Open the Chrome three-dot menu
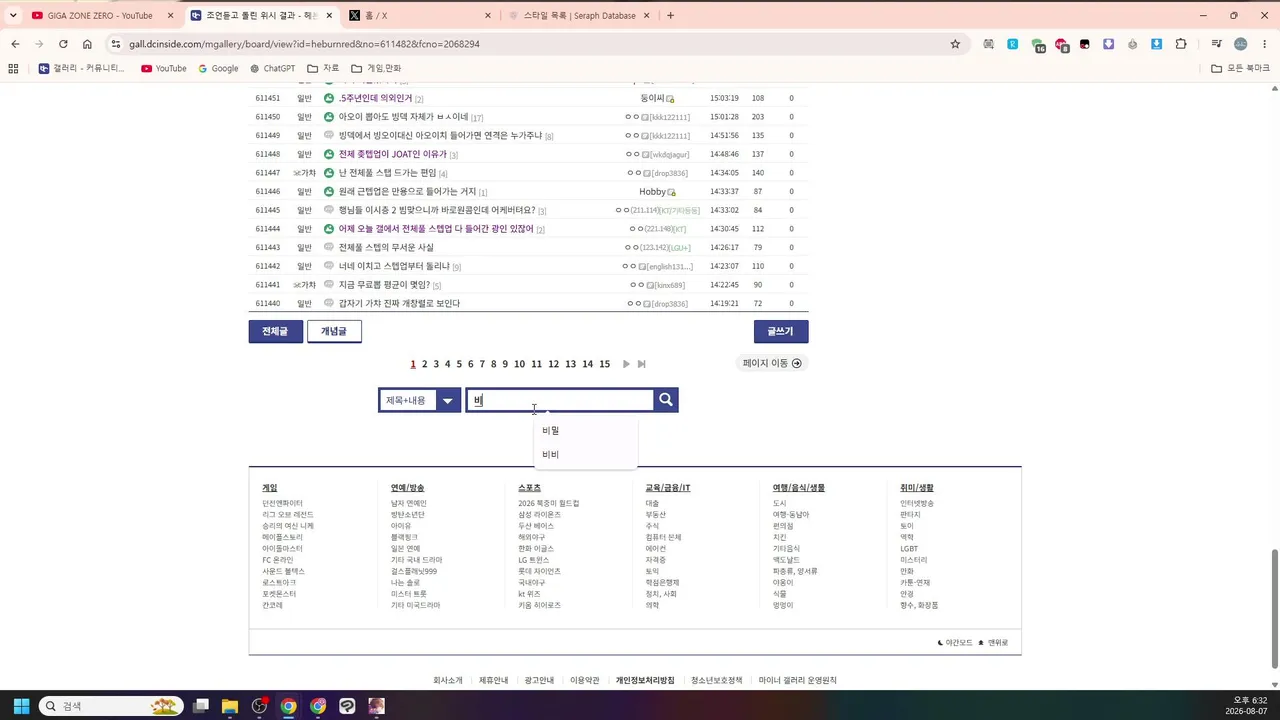 [1264, 44]
